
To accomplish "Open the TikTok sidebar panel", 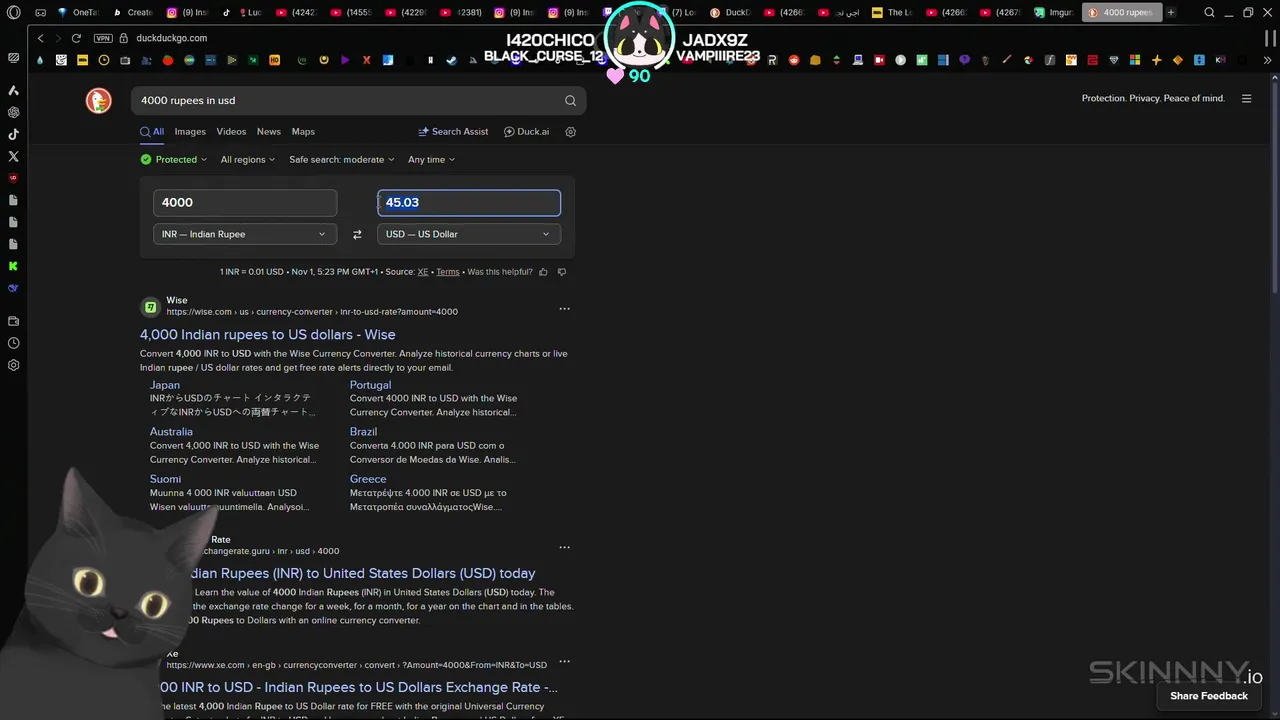I will [x=14, y=134].
